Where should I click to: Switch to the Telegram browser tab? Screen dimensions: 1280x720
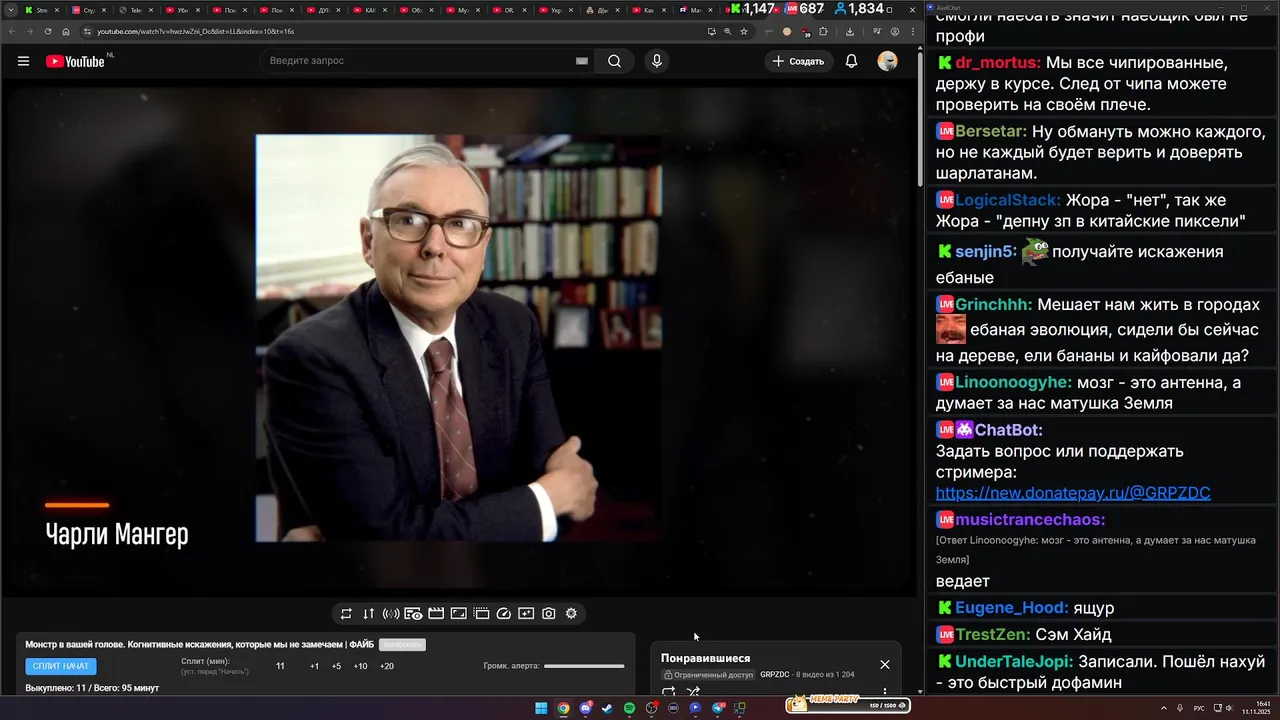point(135,10)
